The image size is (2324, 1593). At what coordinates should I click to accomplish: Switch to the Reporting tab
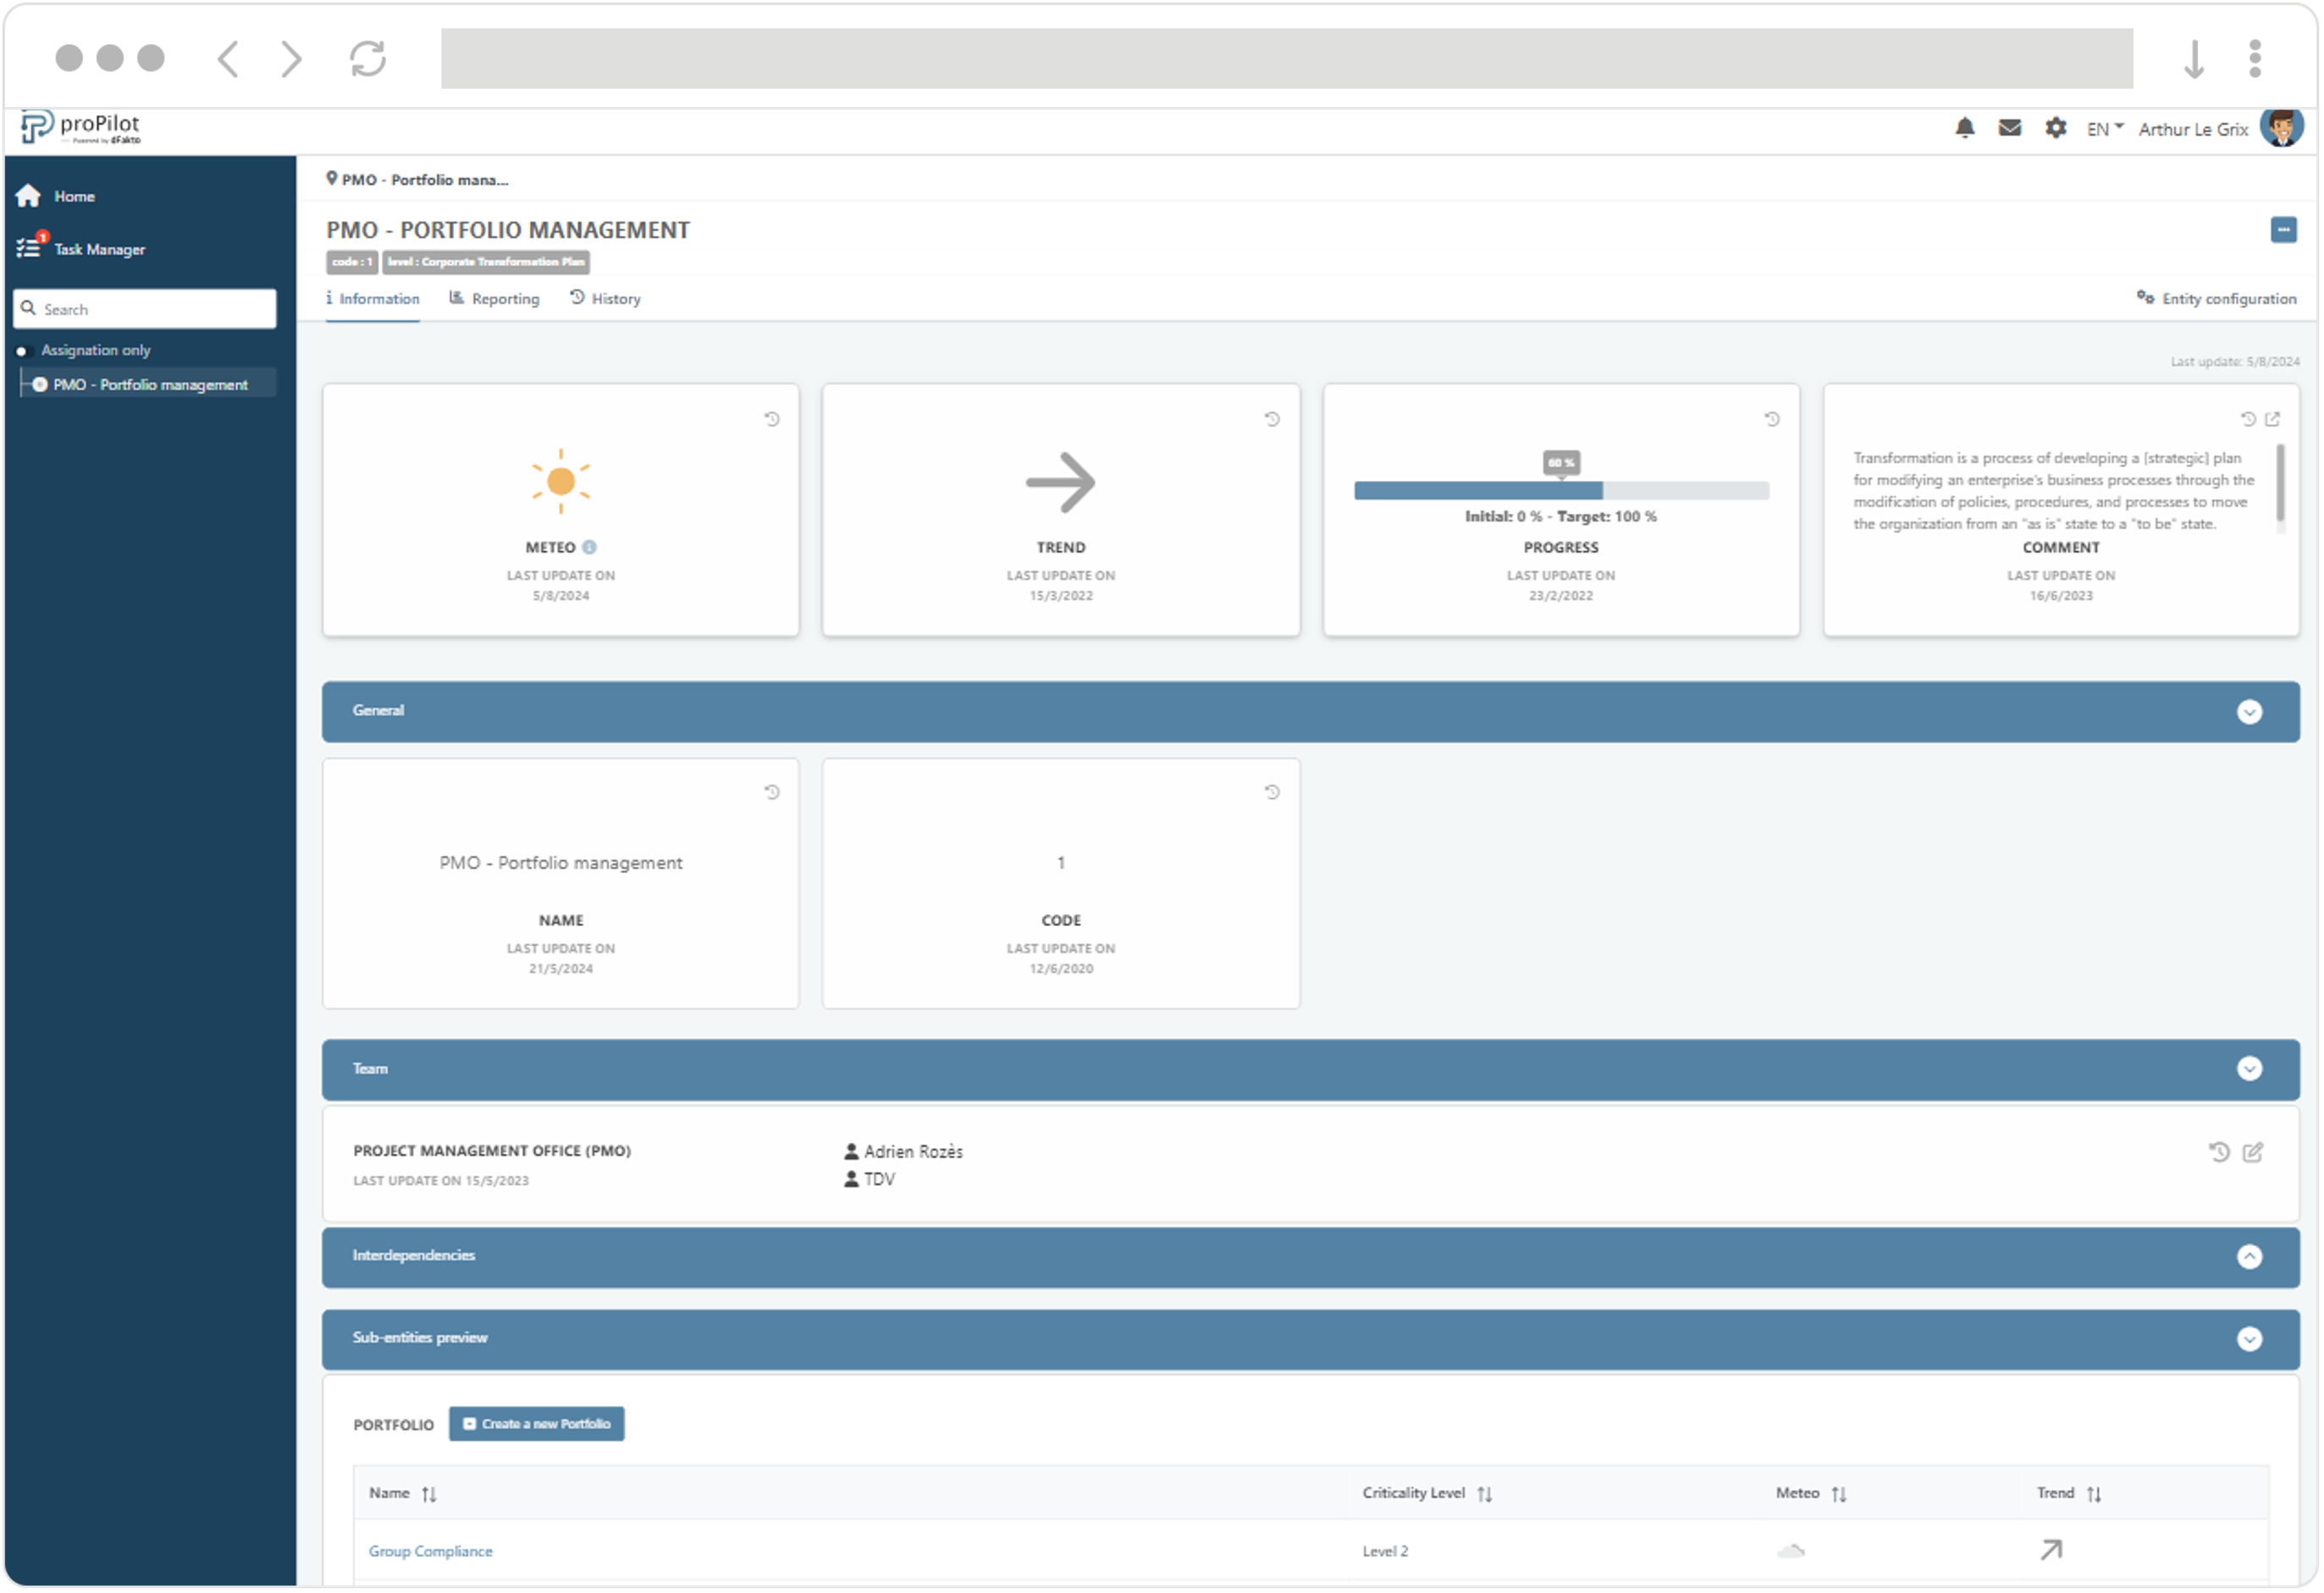coord(495,299)
